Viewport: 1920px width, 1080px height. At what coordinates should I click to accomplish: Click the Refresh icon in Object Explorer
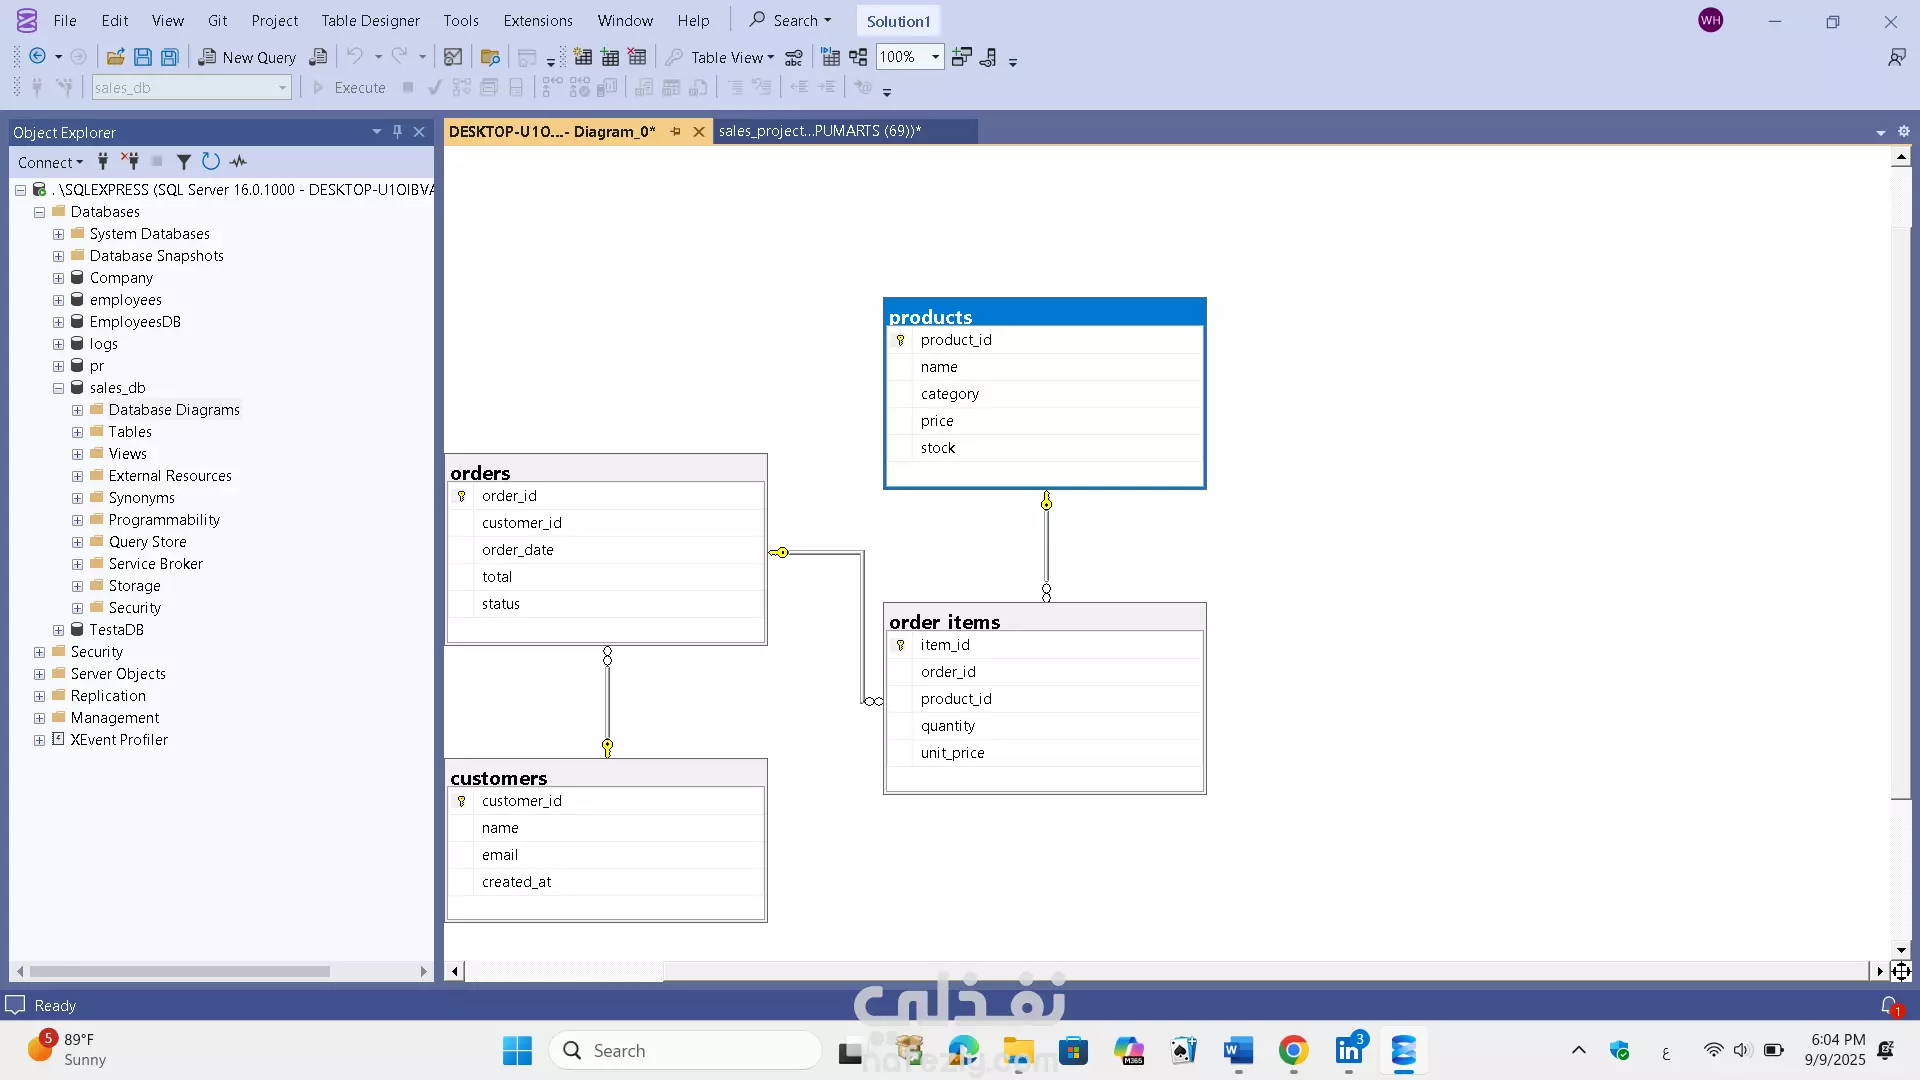[x=210, y=162]
